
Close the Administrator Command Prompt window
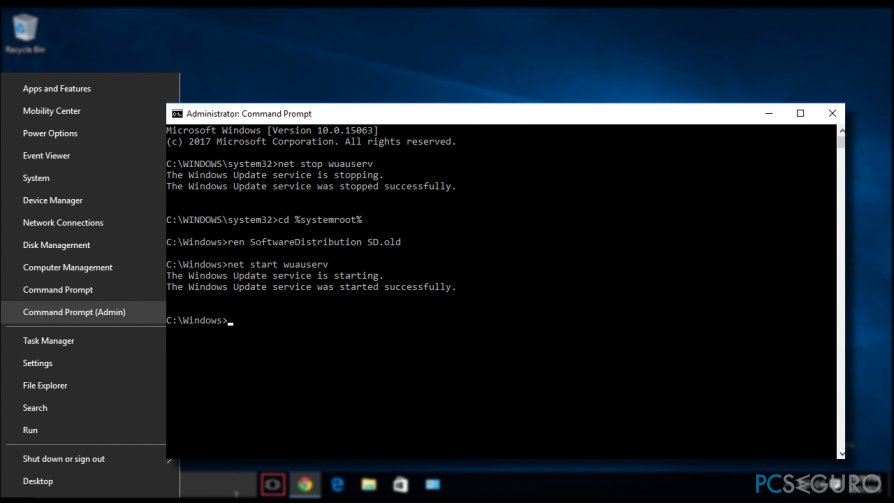[x=832, y=113]
